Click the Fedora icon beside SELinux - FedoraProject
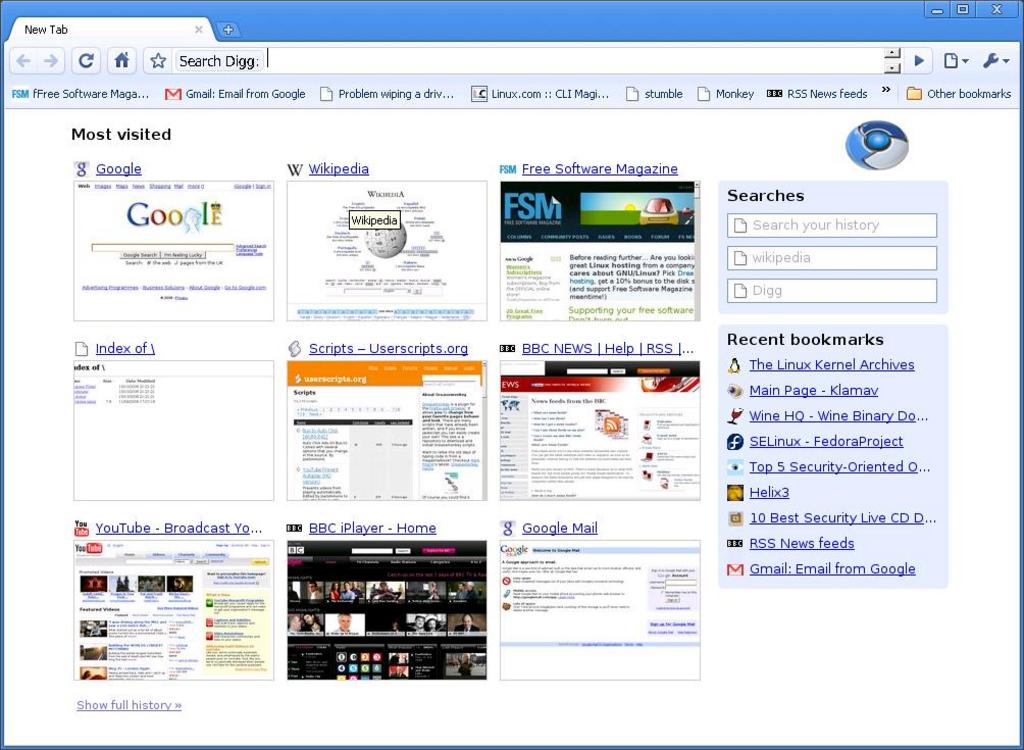1024x750 pixels. [x=735, y=442]
